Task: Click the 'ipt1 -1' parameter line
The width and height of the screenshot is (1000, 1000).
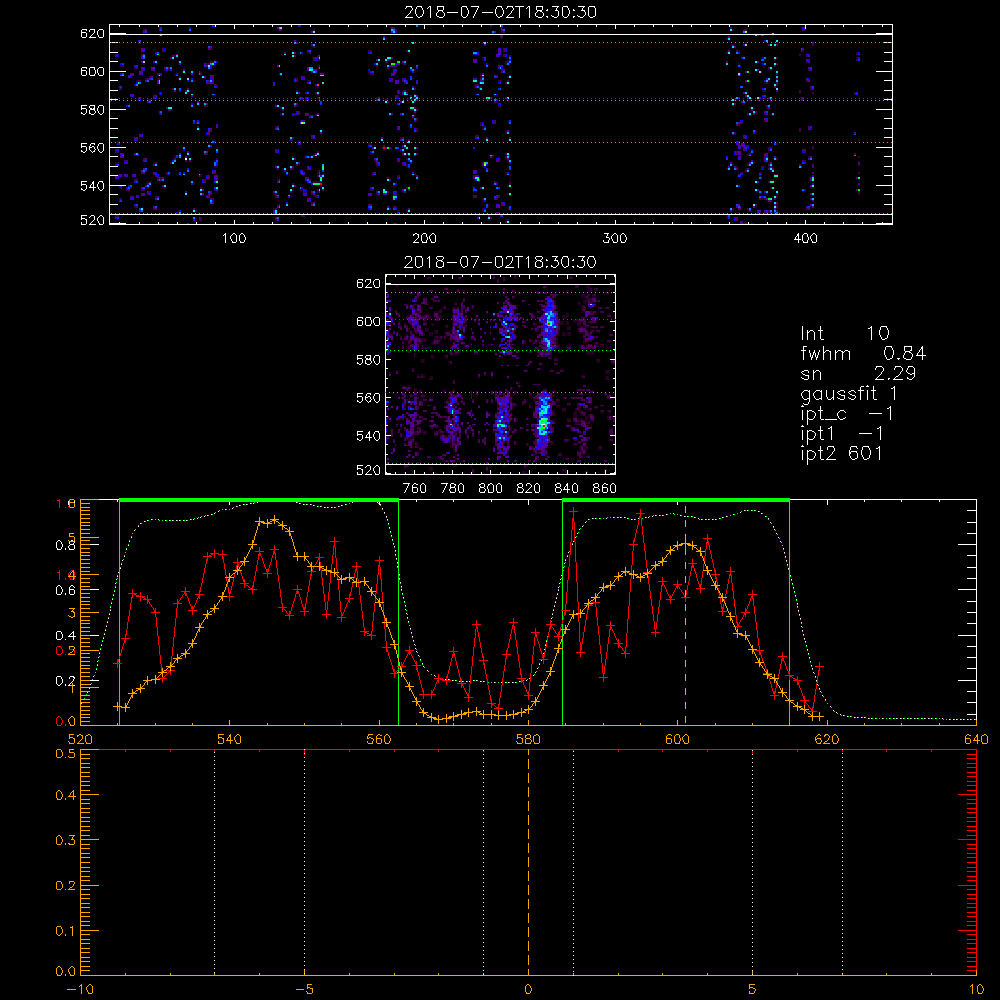Action: point(842,434)
